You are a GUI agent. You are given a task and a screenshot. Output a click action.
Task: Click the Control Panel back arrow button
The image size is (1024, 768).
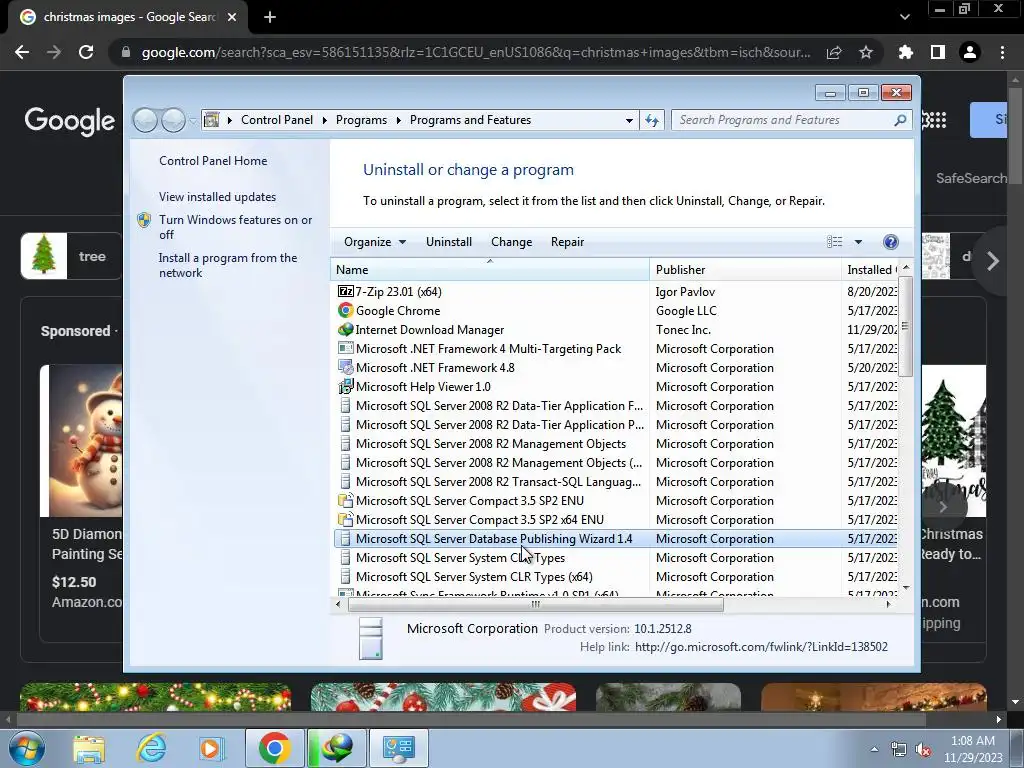(146, 120)
